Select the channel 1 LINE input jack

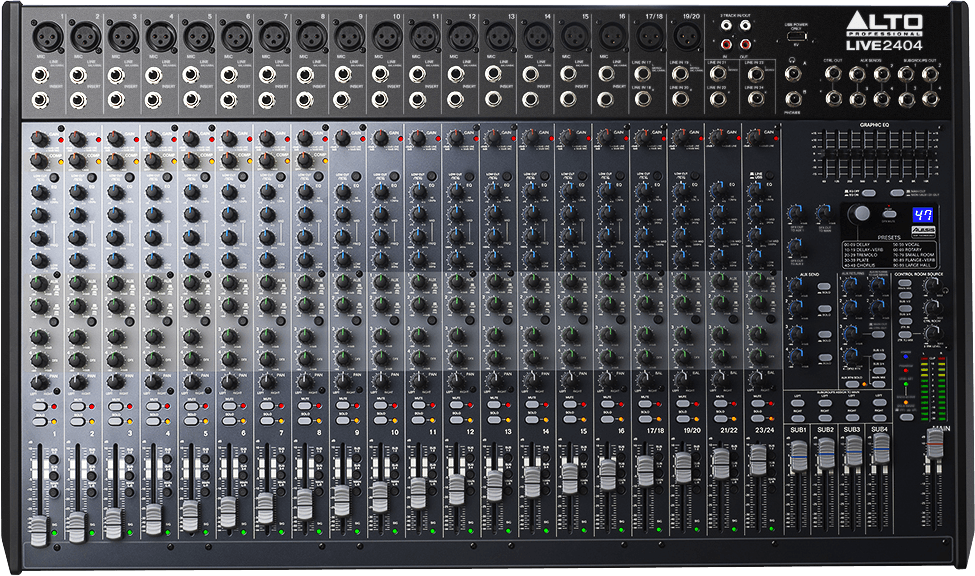(40, 76)
